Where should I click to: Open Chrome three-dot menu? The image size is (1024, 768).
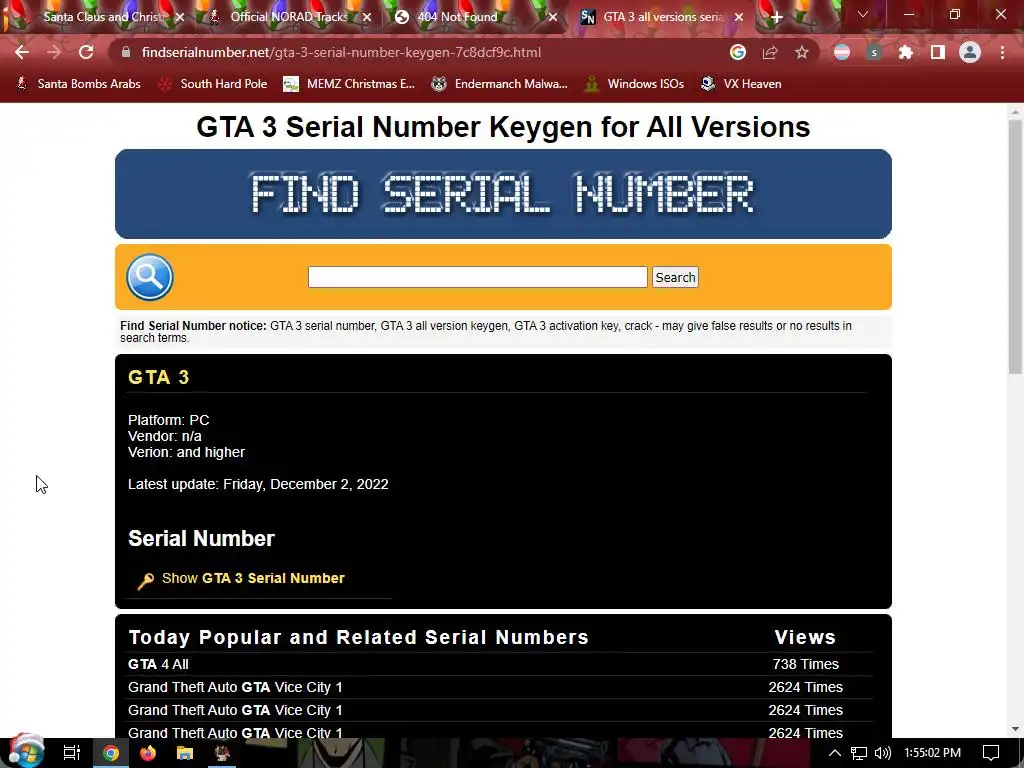click(1002, 52)
